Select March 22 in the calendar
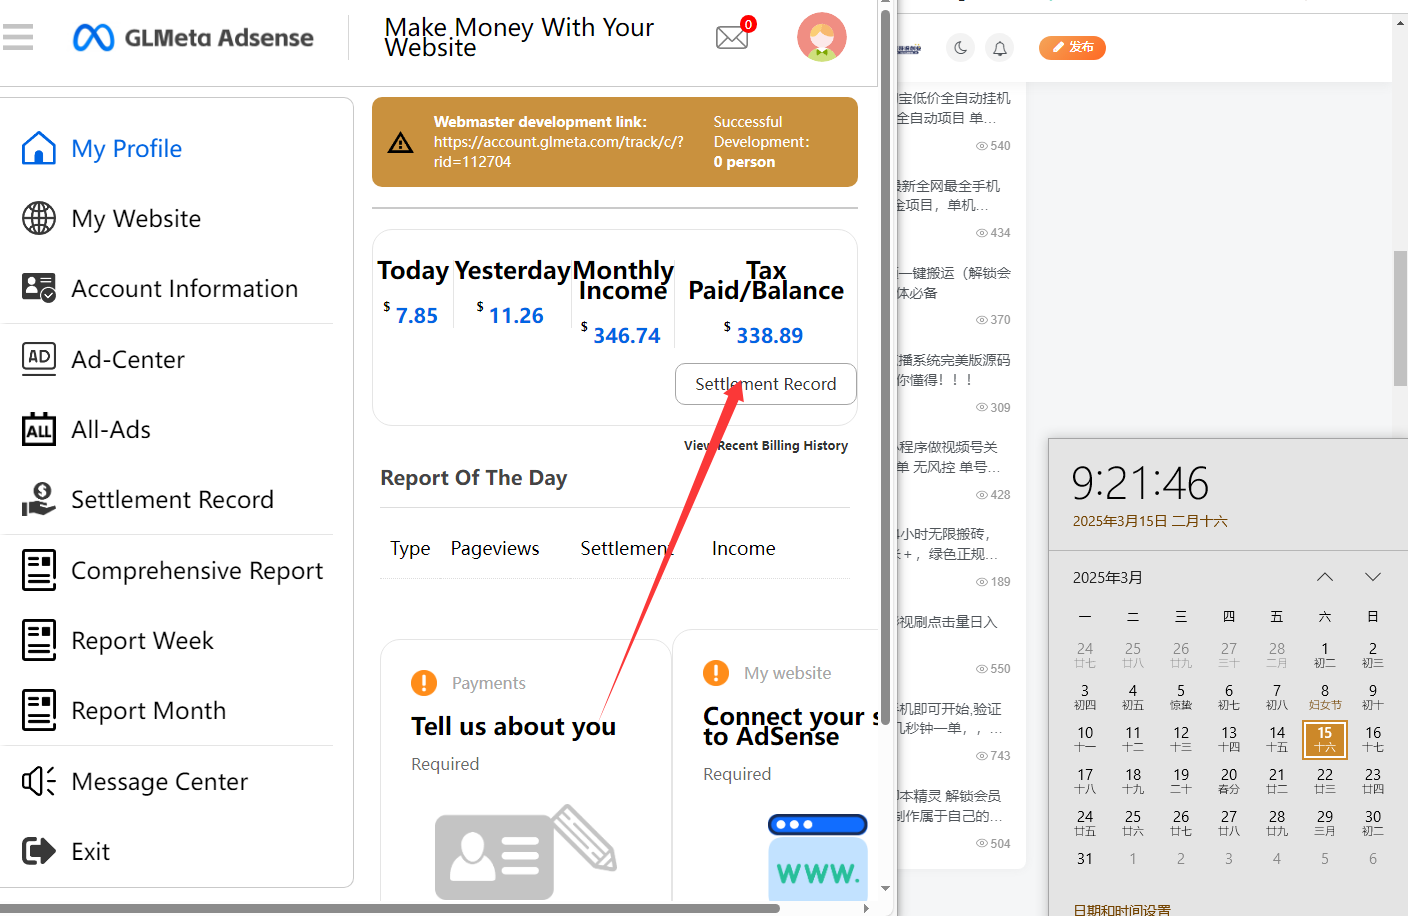 tap(1325, 781)
